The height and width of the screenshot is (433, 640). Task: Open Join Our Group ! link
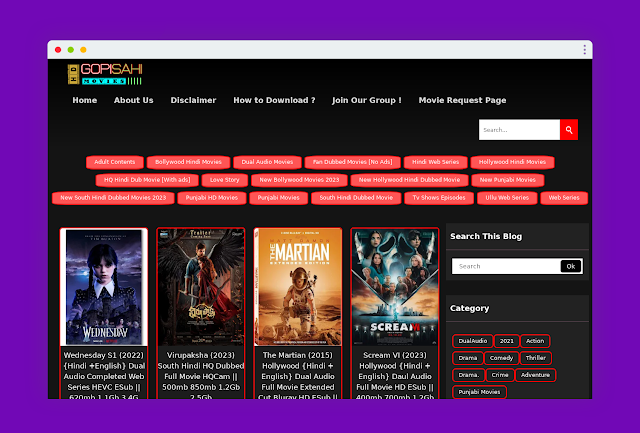[366, 100]
